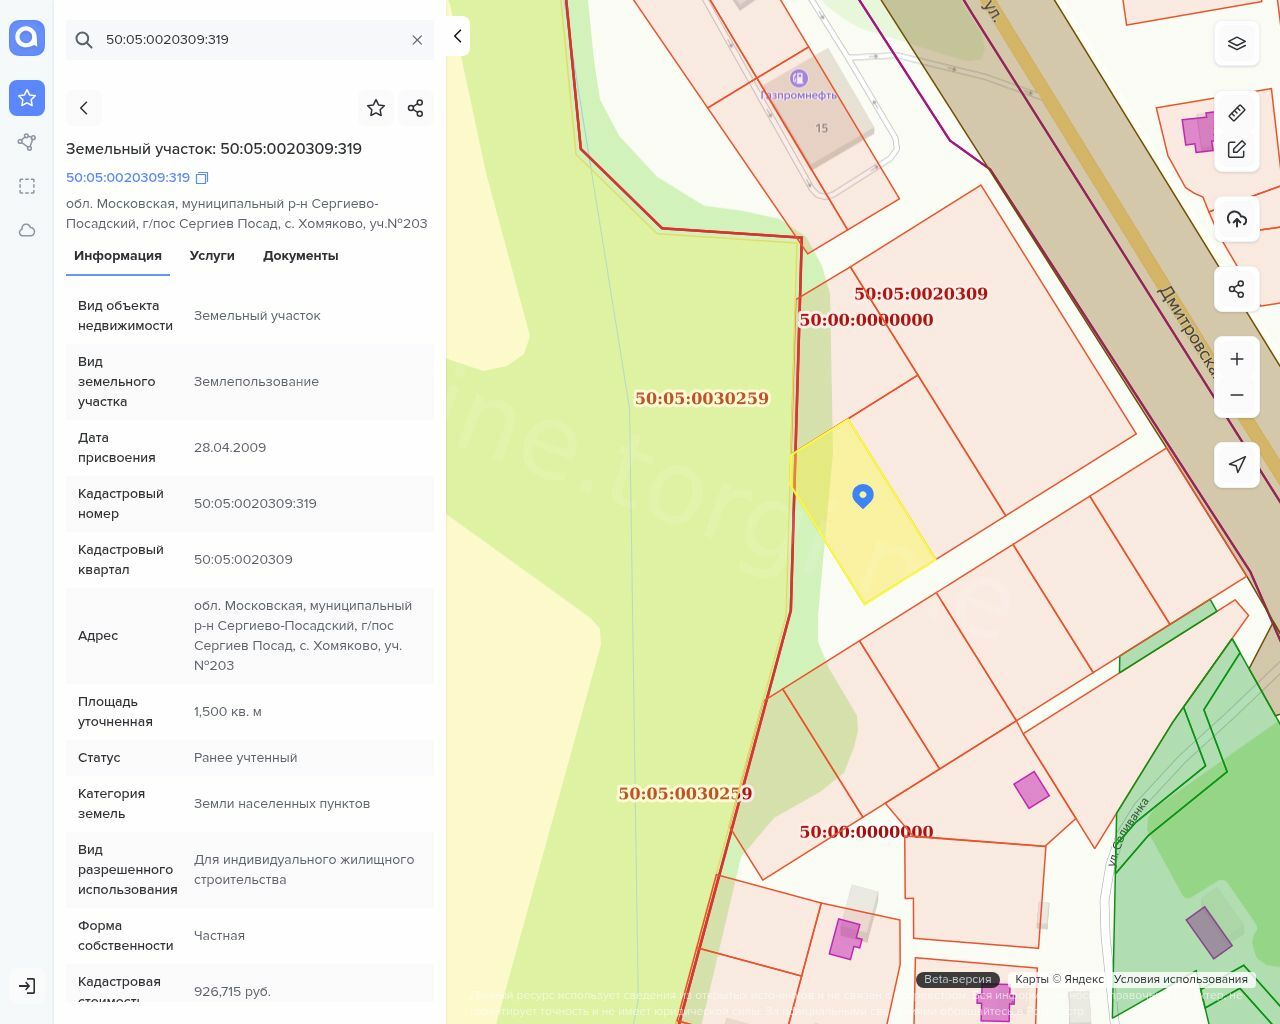Switch to the Услуги tab
Image resolution: width=1280 pixels, height=1024 pixels.
click(212, 256)
